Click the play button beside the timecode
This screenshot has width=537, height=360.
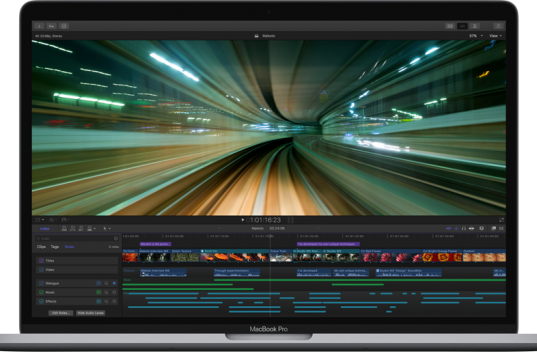pyautogui.click(x=243, y=220)
